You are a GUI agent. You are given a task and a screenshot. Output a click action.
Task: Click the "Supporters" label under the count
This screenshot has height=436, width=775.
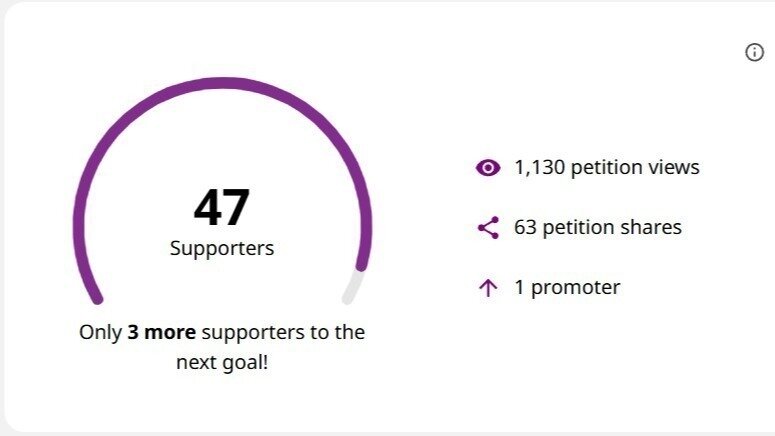(x=222, y=248)
